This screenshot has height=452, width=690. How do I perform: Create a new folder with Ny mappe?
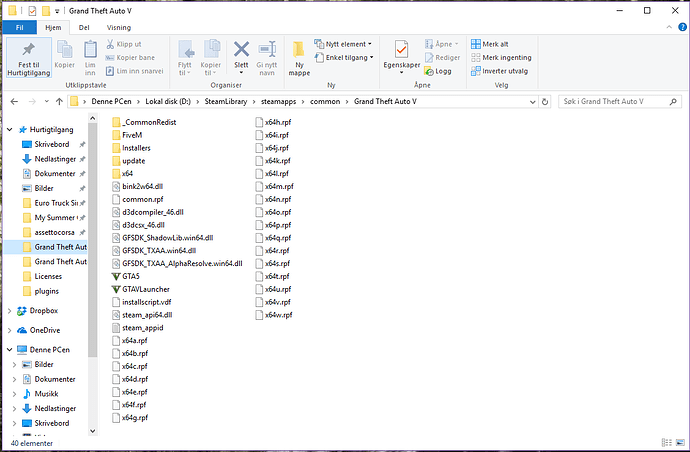pos(299,58)
